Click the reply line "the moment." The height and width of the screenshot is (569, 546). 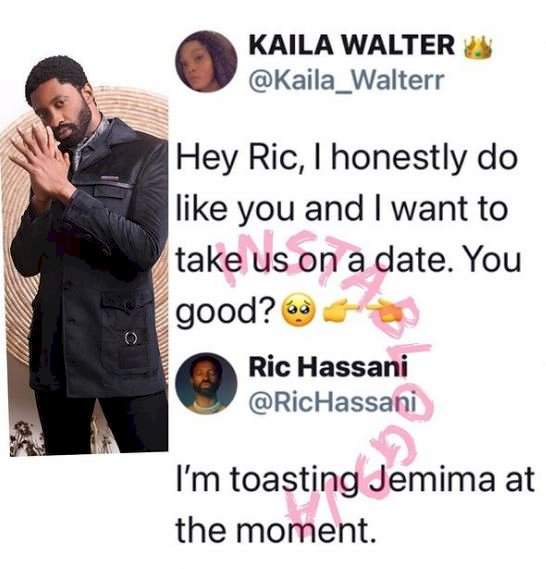coord(275,531)
